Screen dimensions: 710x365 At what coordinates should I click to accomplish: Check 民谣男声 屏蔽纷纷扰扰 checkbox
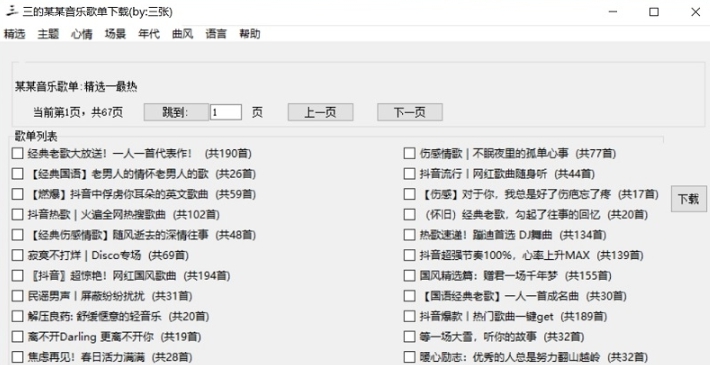point(17,296)
